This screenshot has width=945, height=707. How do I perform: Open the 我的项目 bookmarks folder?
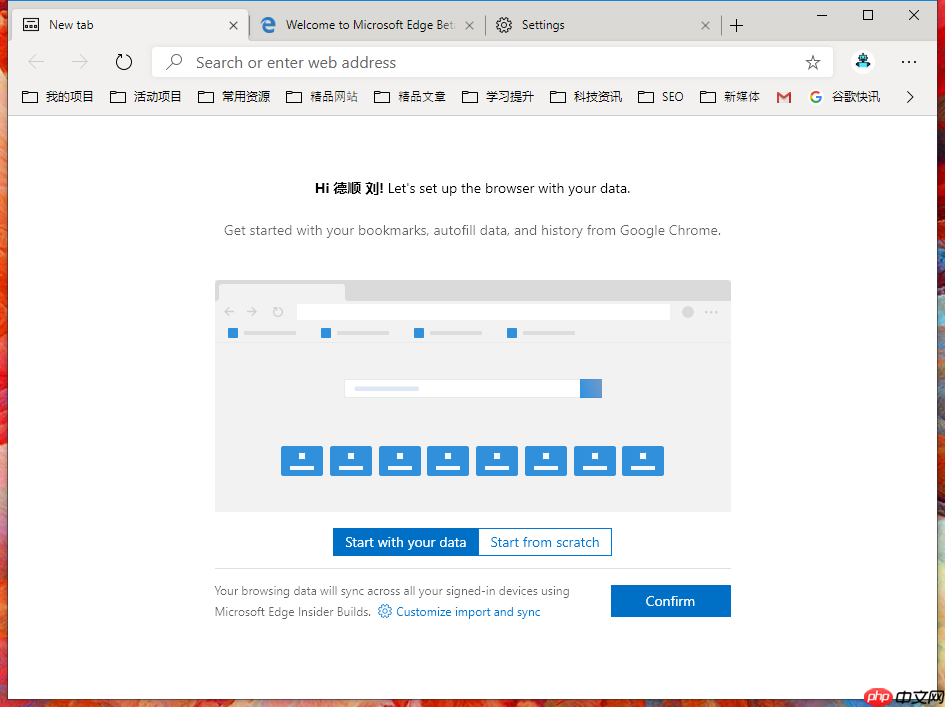pyautogui.click(x=56, y=96)
